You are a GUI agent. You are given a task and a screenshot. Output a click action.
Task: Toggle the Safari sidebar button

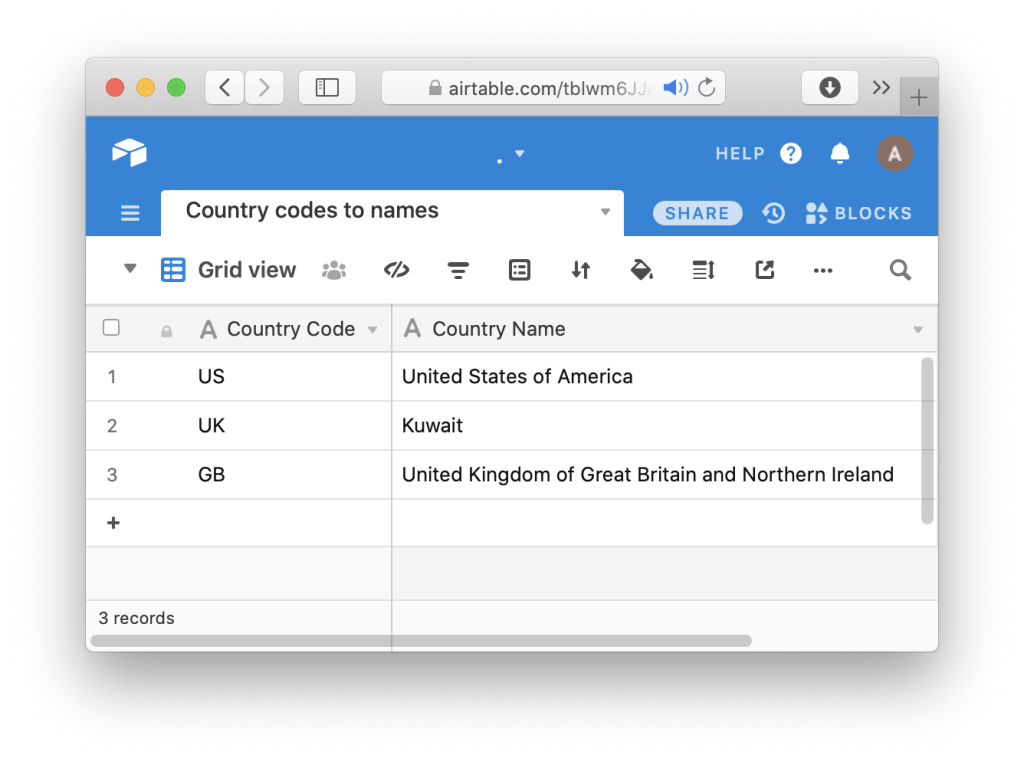(327, 88)
